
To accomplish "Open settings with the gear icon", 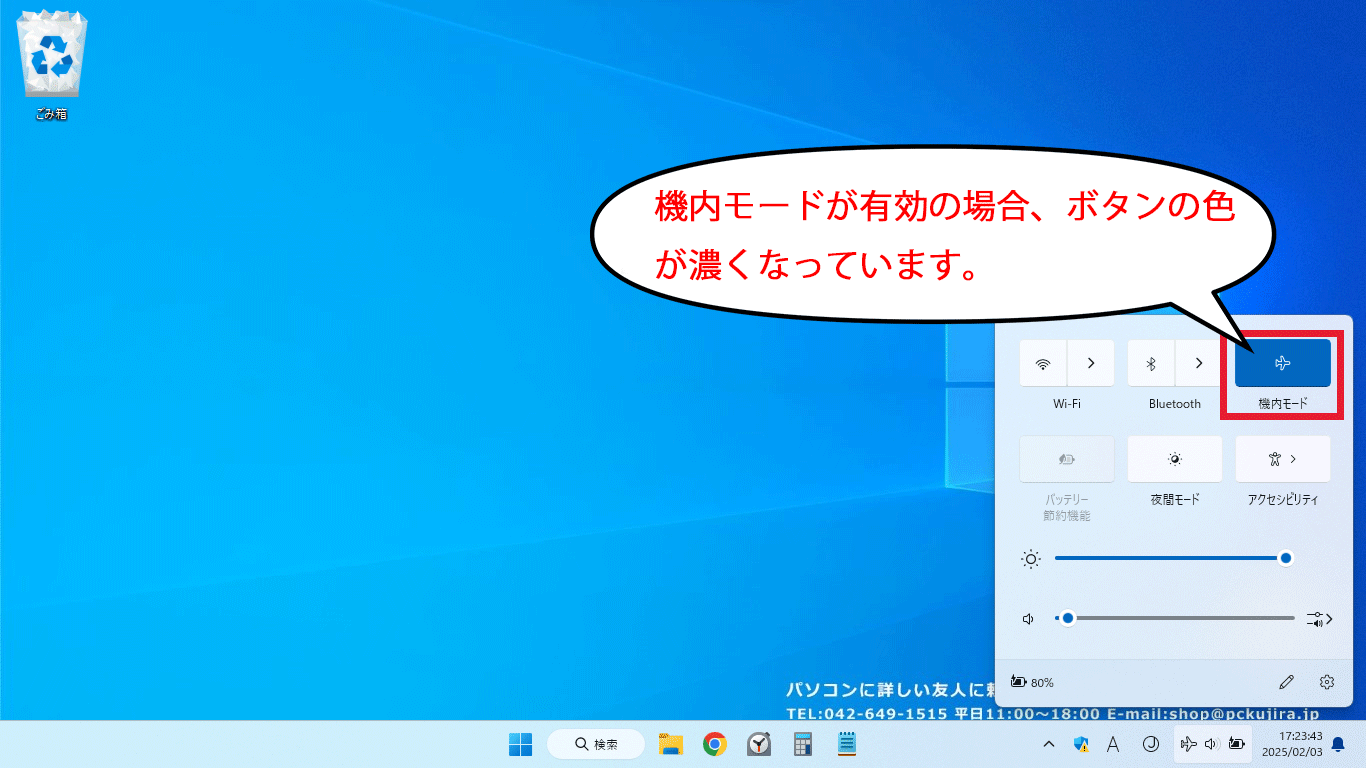I will [x=1327, y=682].
